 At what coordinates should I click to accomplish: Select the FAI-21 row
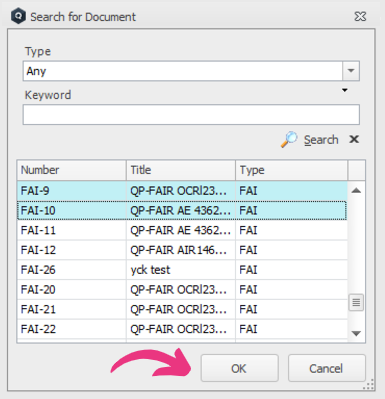pyautogui.click(x=182, y=309)
